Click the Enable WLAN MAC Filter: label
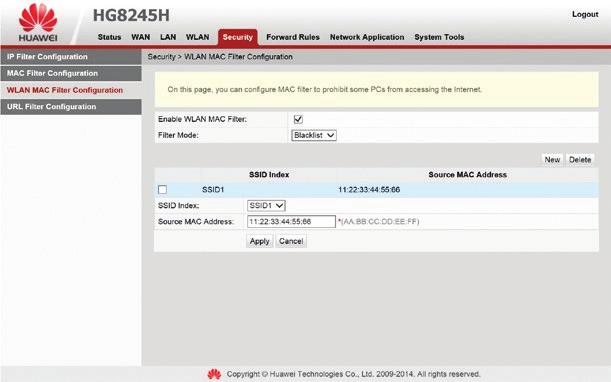611x382 pixels. point(202,119)
